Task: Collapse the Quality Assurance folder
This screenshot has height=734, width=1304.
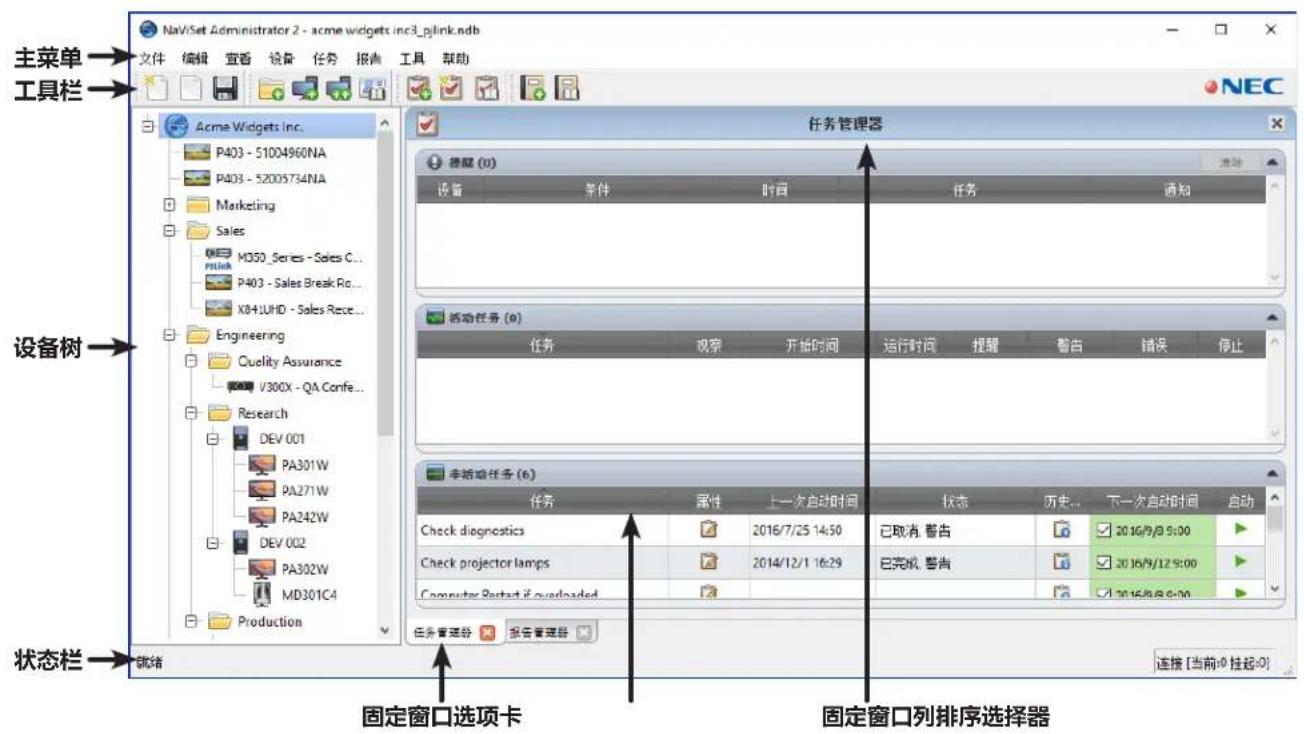Action: coord(191,361)
